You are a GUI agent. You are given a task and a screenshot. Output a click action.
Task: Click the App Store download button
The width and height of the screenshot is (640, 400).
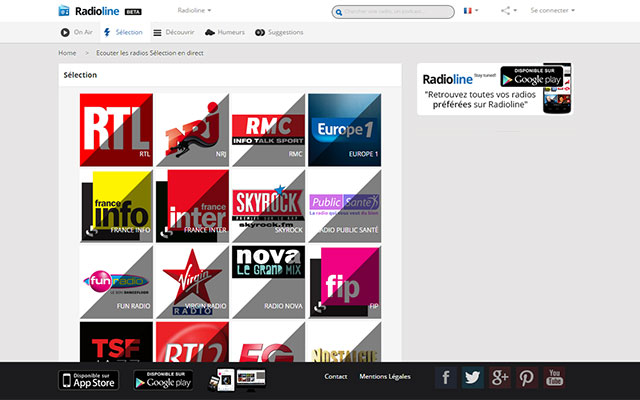pyautogui.click(x=89, y=380)
